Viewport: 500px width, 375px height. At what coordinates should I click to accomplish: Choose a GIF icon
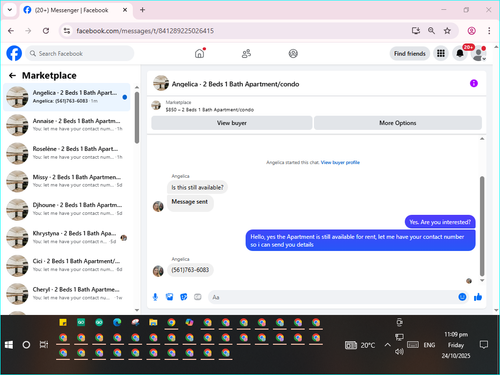198,297
